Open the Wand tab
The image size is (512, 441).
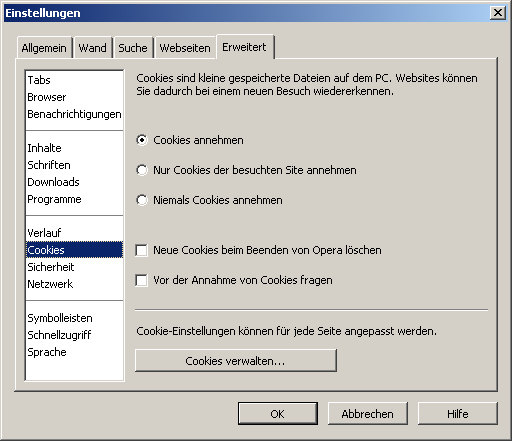[x=93, y=48]
